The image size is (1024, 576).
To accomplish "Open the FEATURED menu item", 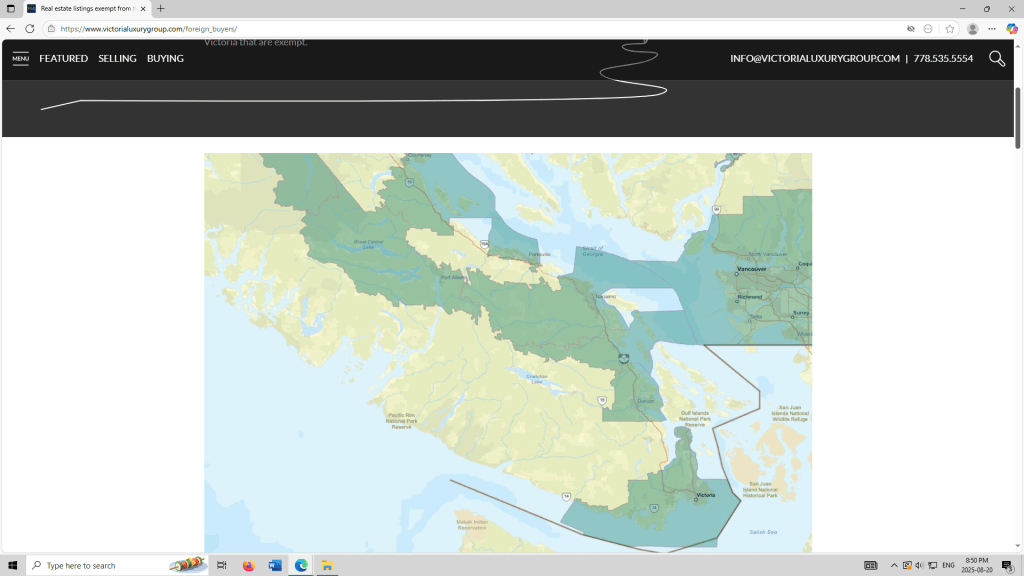I will [x=64, y=59].
